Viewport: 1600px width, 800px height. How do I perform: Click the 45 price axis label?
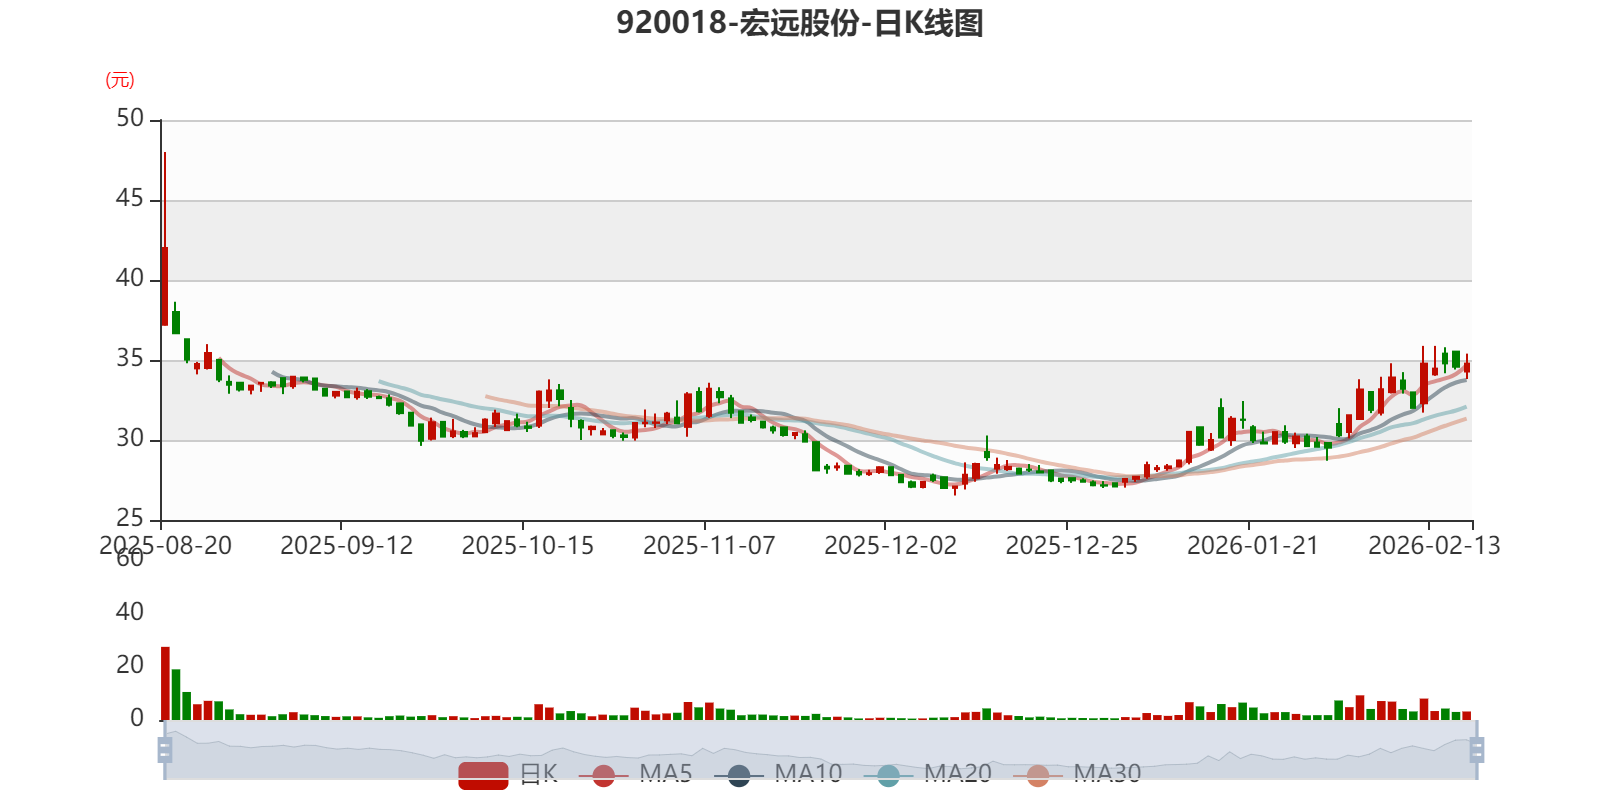130,198
